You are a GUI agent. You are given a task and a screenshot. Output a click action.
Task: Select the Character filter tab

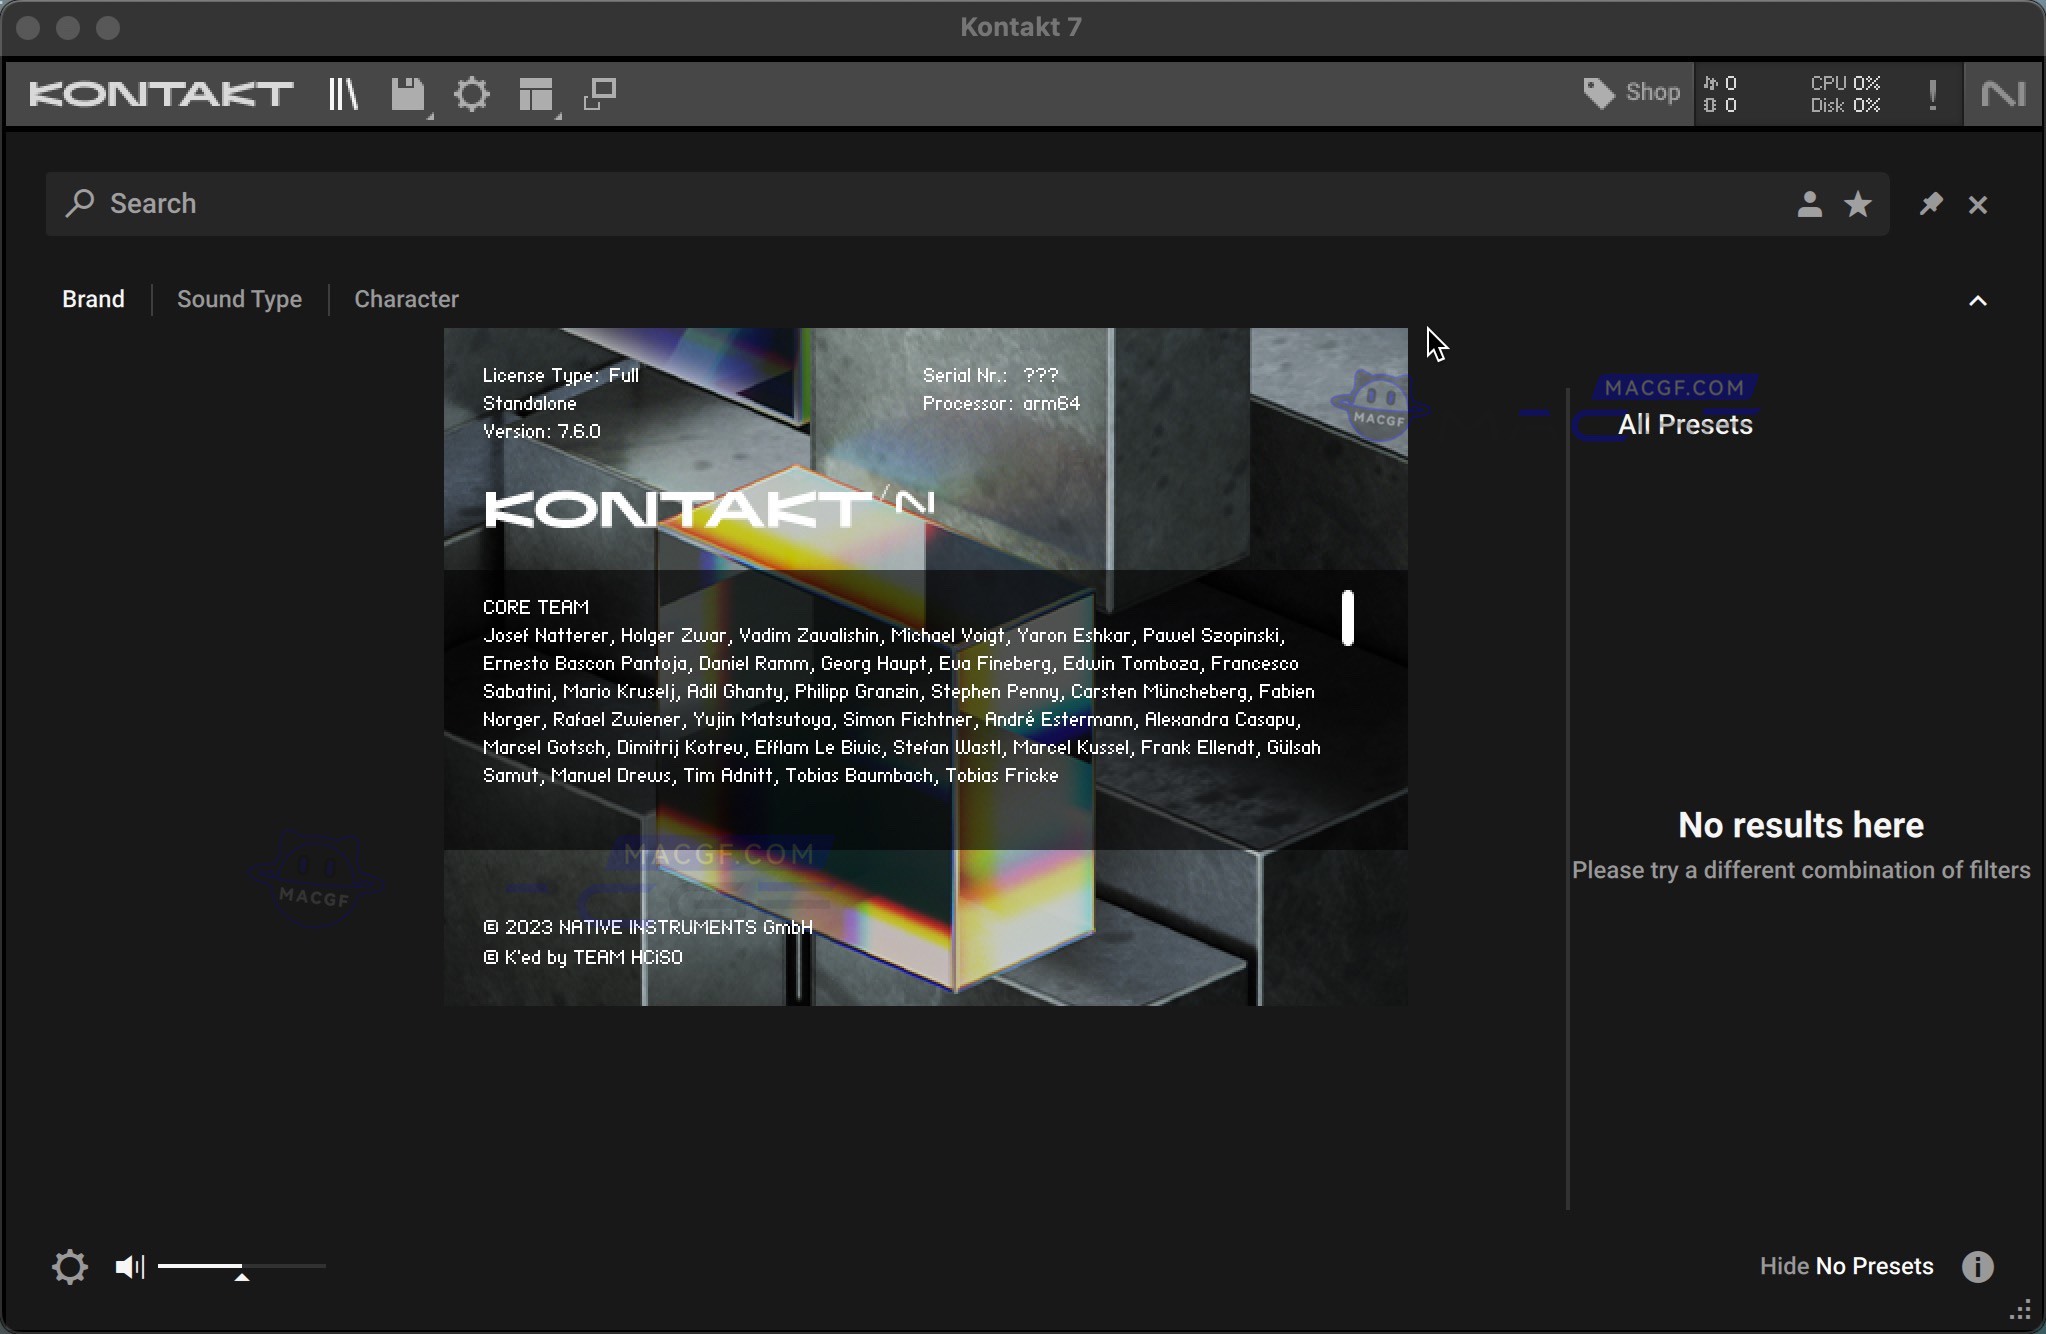405,299
